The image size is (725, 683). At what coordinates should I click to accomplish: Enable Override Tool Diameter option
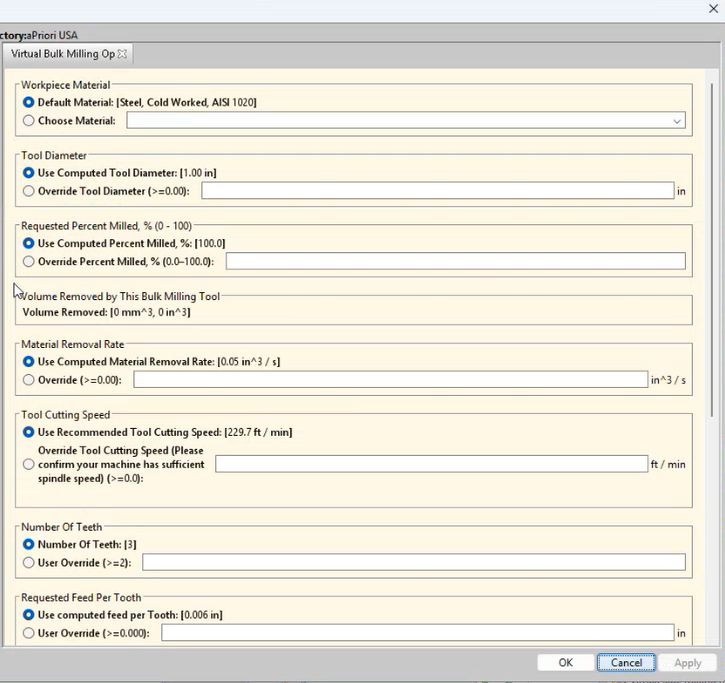click(29, 191)
